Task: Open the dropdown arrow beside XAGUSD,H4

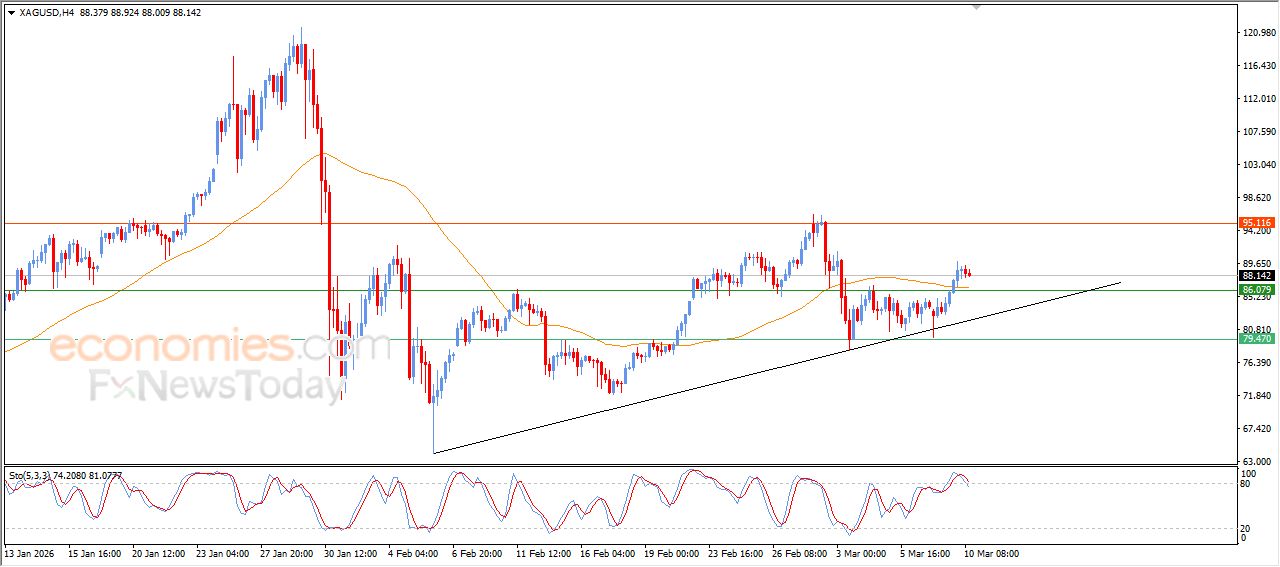Action: click(x=11, y=13)
